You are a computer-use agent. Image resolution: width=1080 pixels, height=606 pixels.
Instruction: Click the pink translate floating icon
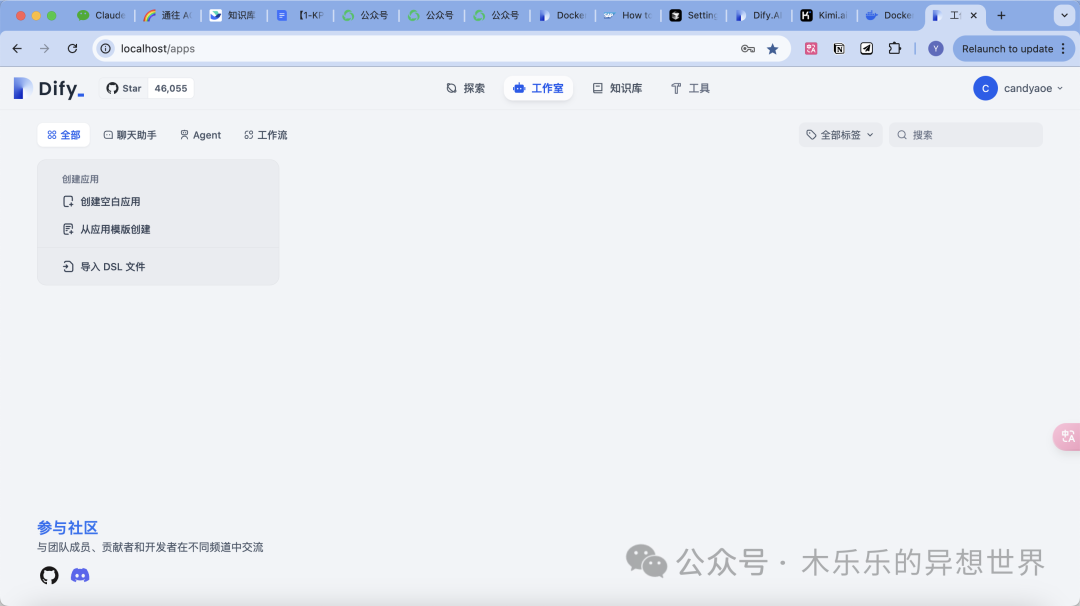click(1067, 437)
